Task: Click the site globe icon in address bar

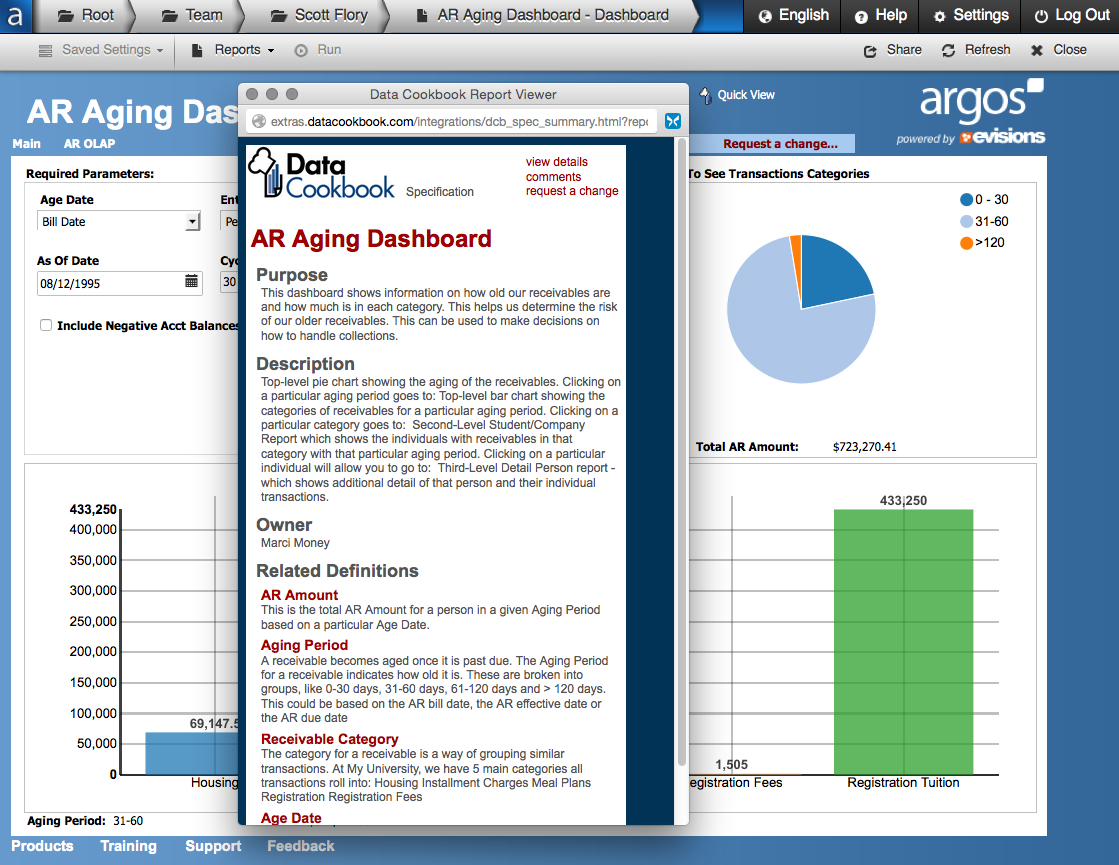Action: [258, 122]
